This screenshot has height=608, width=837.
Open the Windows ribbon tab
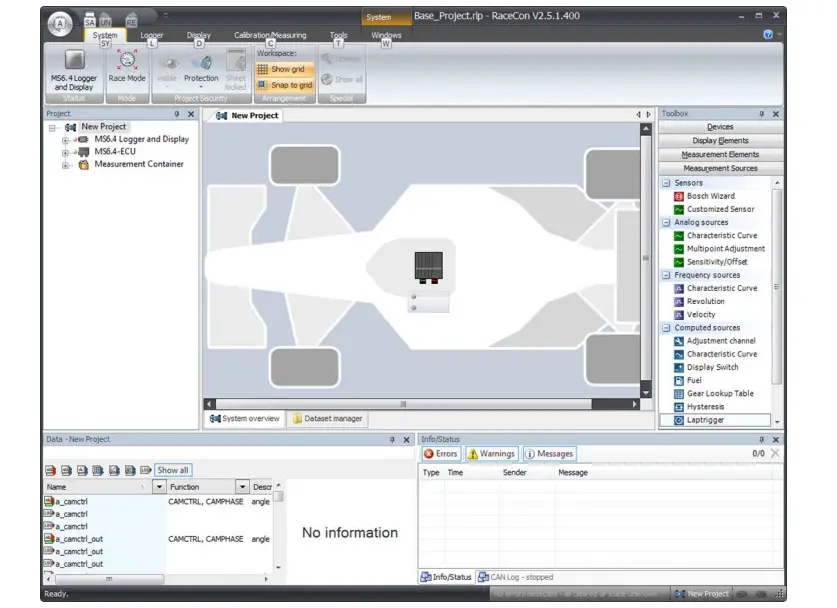(386, 35)
